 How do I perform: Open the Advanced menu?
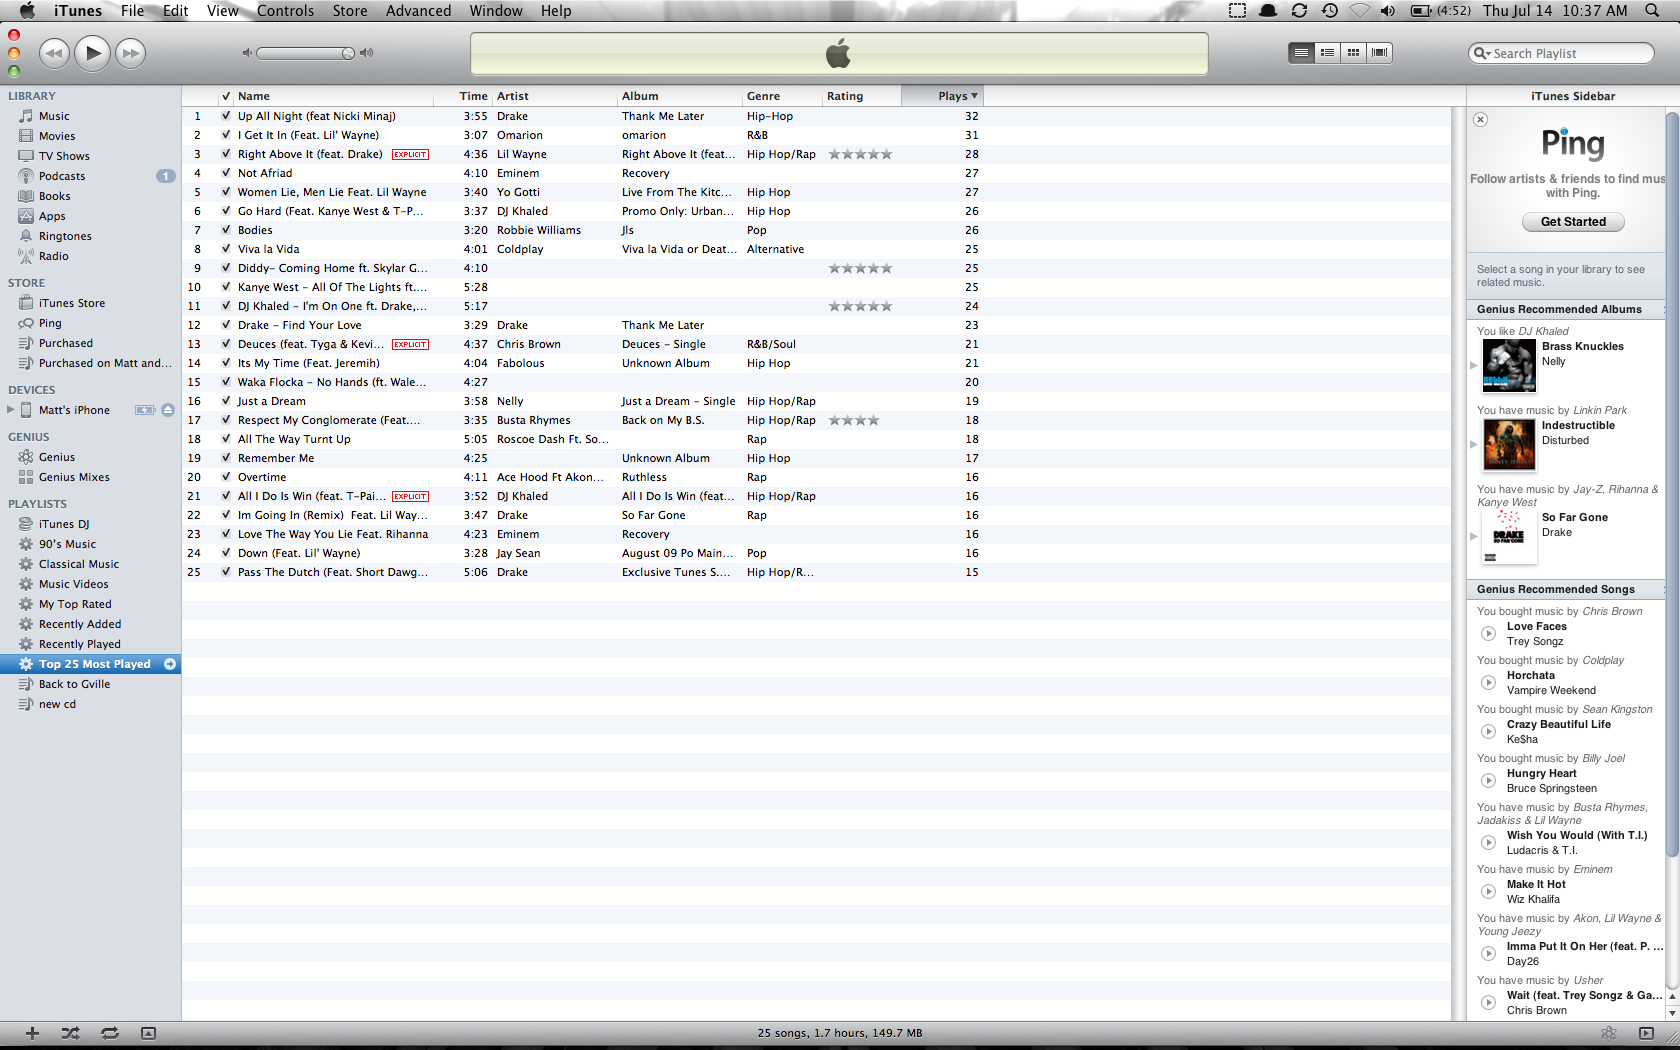[418, 11]
